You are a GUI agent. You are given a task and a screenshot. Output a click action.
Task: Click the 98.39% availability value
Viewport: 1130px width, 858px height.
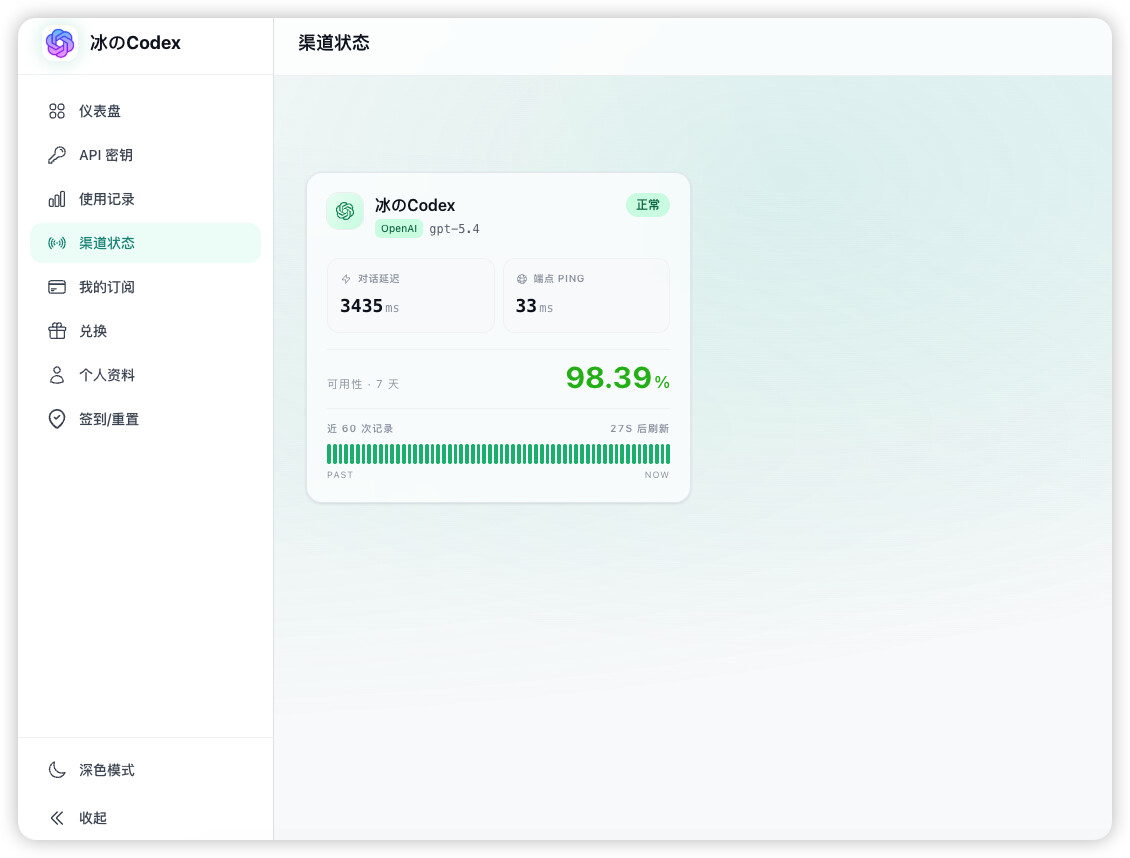pos(618,378)
